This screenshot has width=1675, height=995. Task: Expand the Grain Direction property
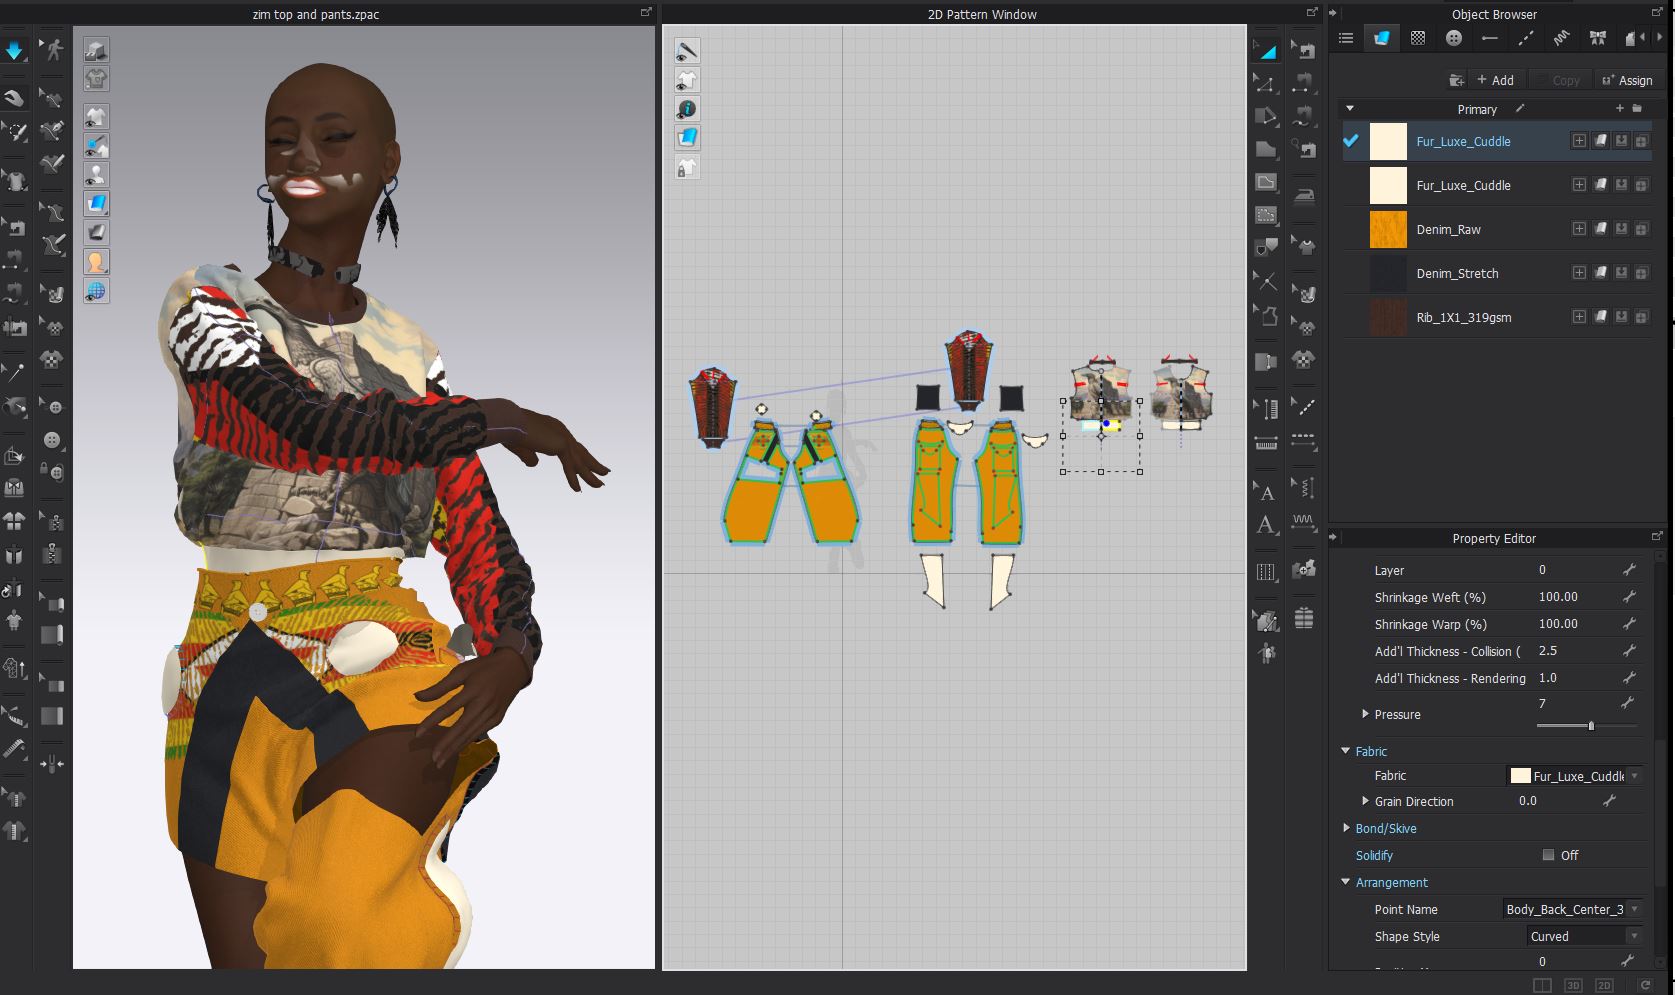pyautogui.click(x=1365, y=801)
